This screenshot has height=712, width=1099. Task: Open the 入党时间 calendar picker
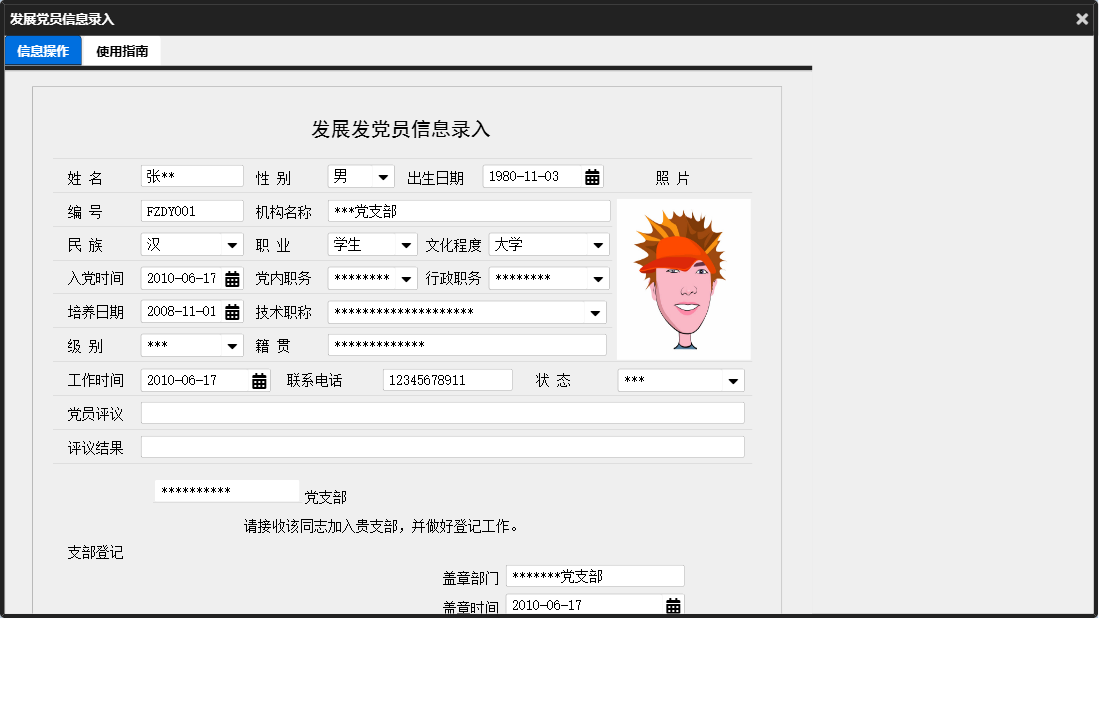click(x=234, y=278)
